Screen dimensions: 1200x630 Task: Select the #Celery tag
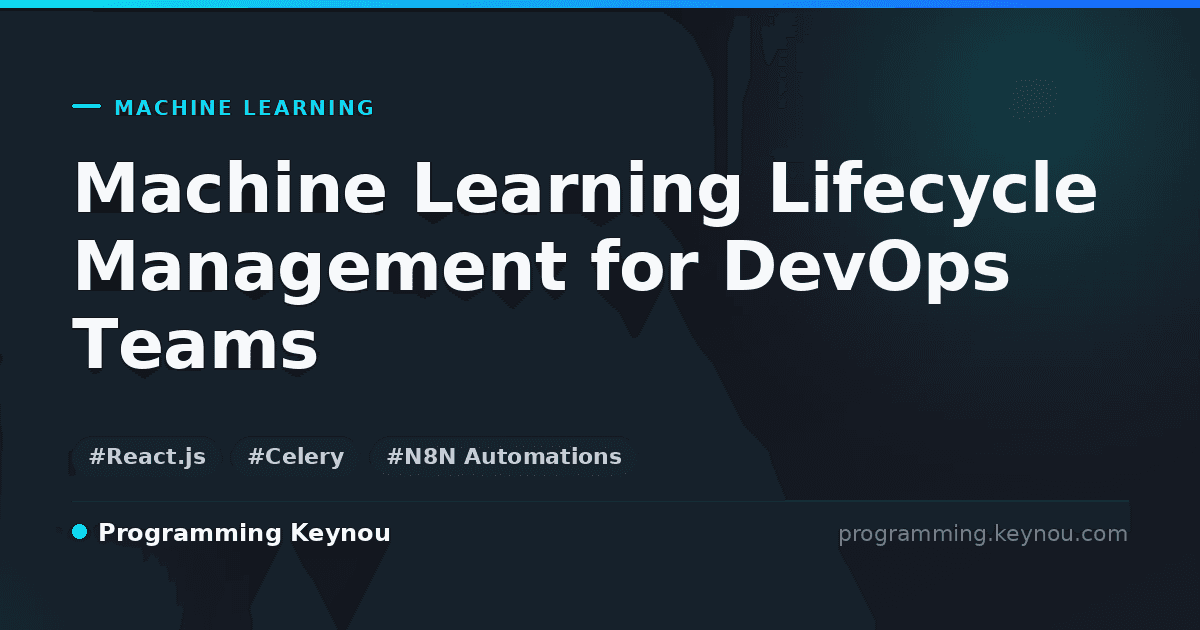coord(296,457)
